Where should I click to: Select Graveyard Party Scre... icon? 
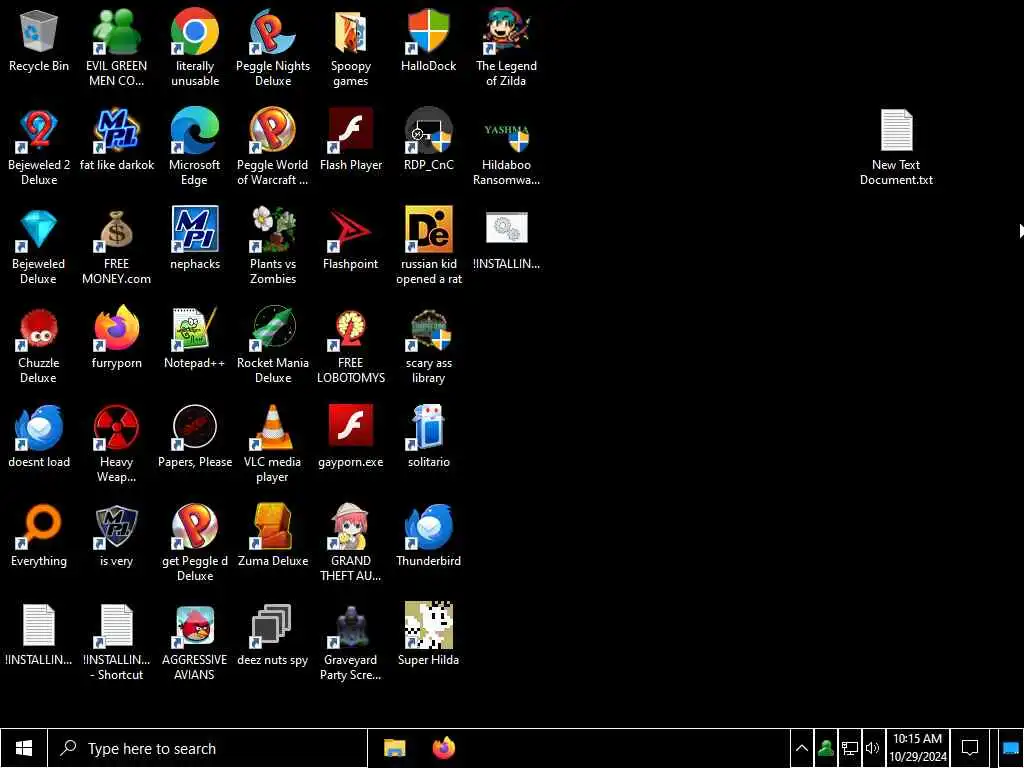351,642
